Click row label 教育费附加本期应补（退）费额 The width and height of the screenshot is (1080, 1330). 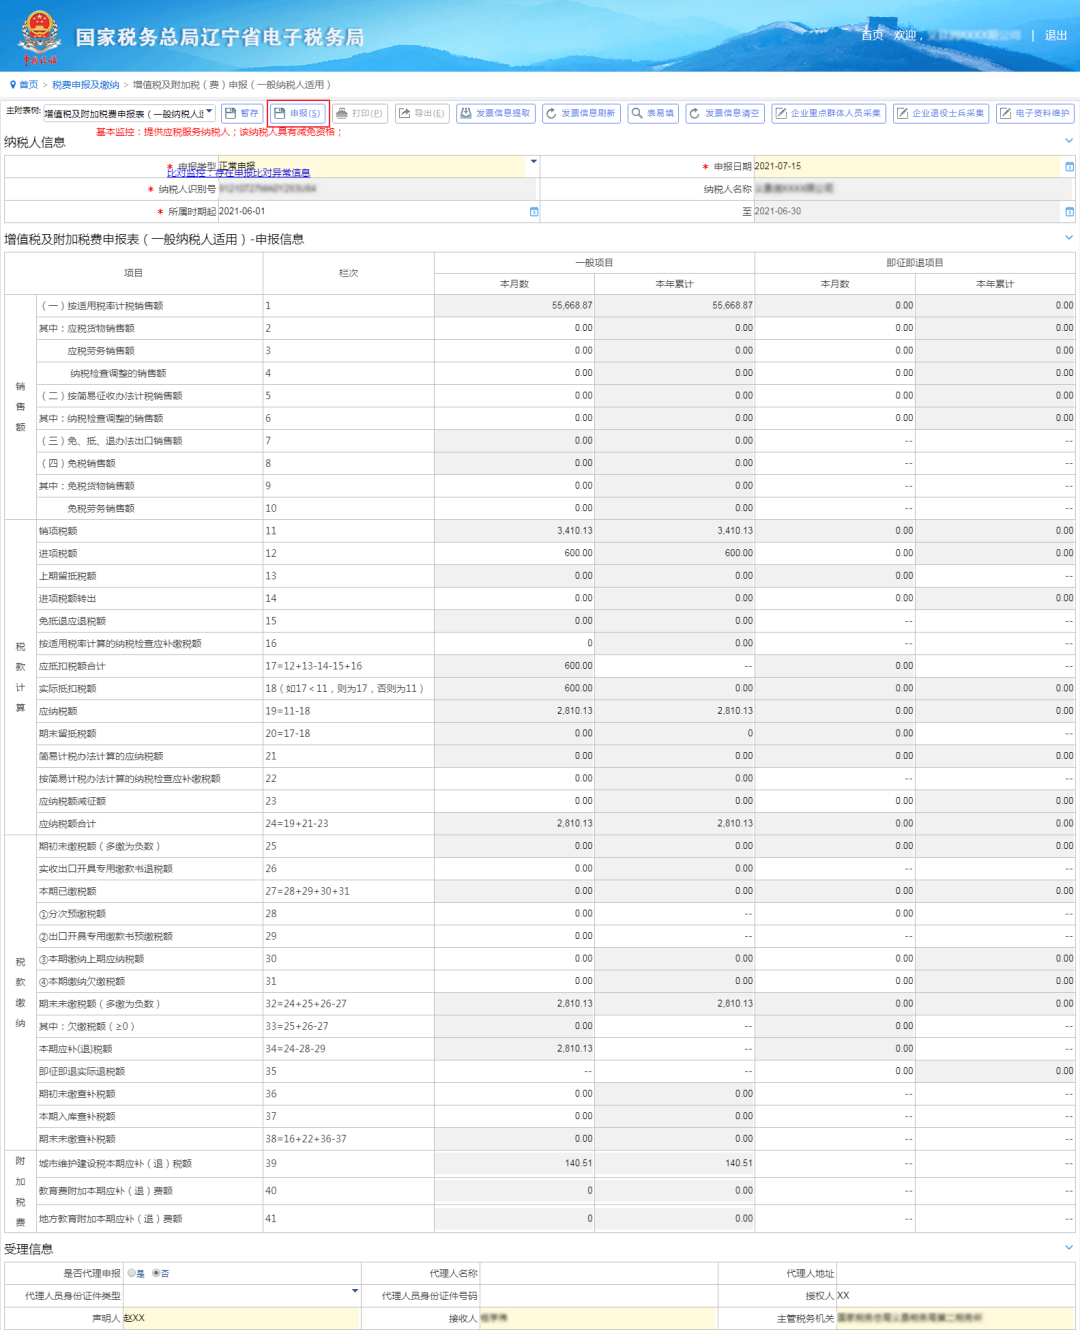point(105,1191)
